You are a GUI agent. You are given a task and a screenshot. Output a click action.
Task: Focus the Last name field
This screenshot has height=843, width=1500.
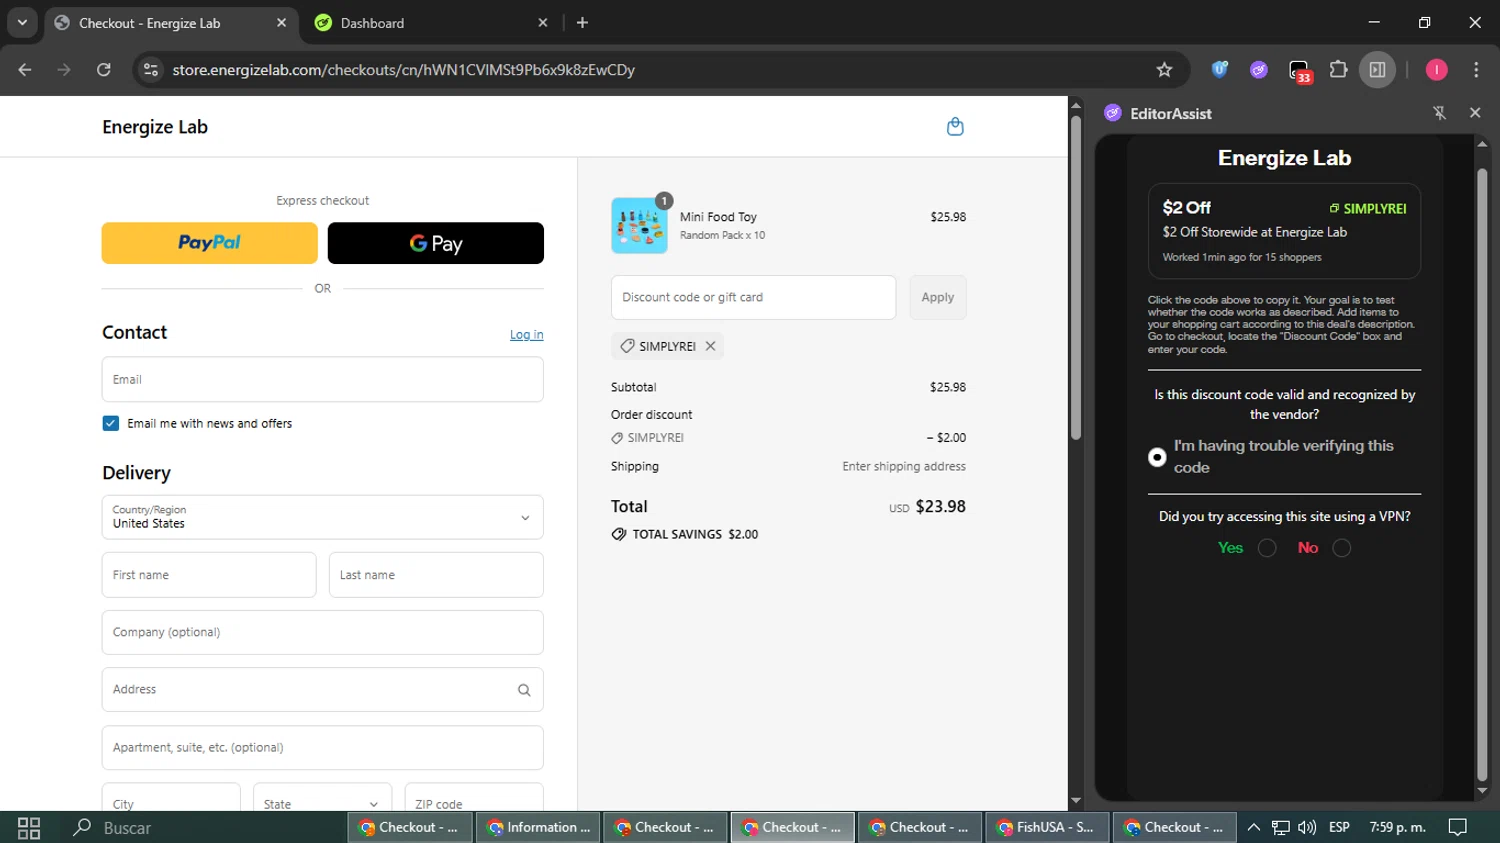point(436,575)
